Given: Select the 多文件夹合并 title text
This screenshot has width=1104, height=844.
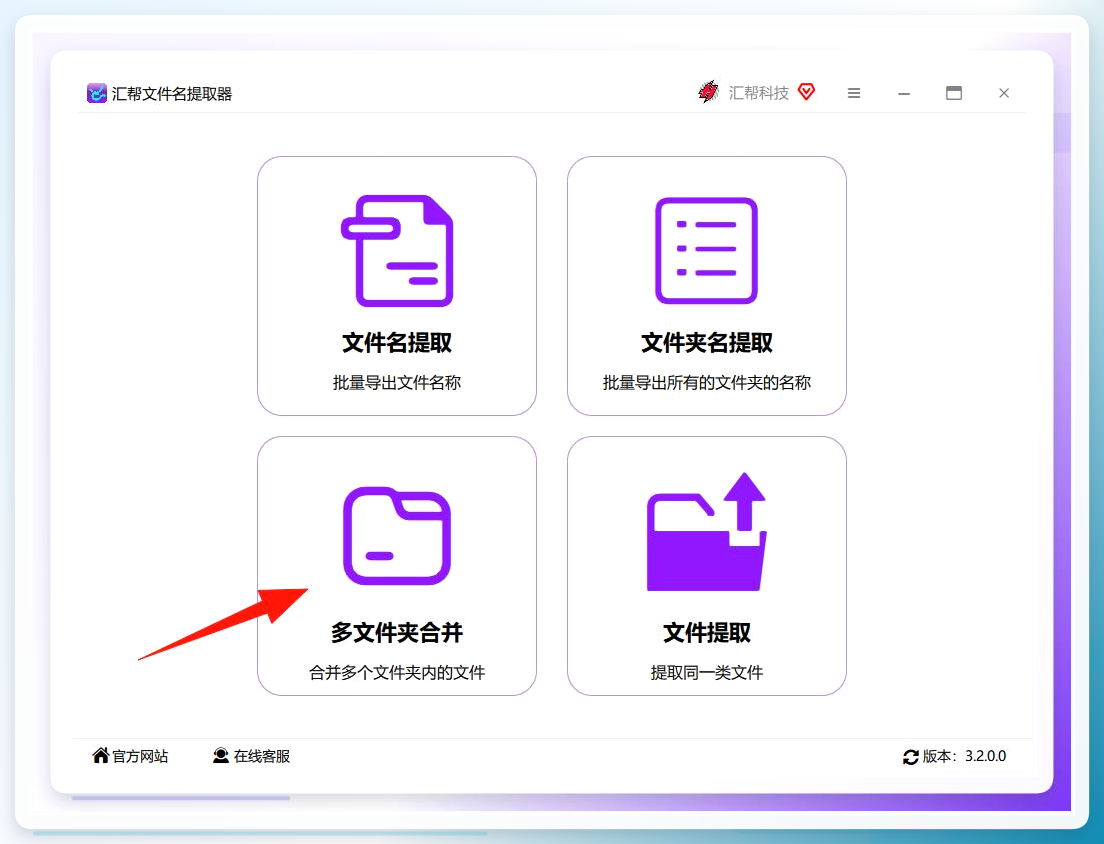Looking at the screenshot, I should coord(397,632).
